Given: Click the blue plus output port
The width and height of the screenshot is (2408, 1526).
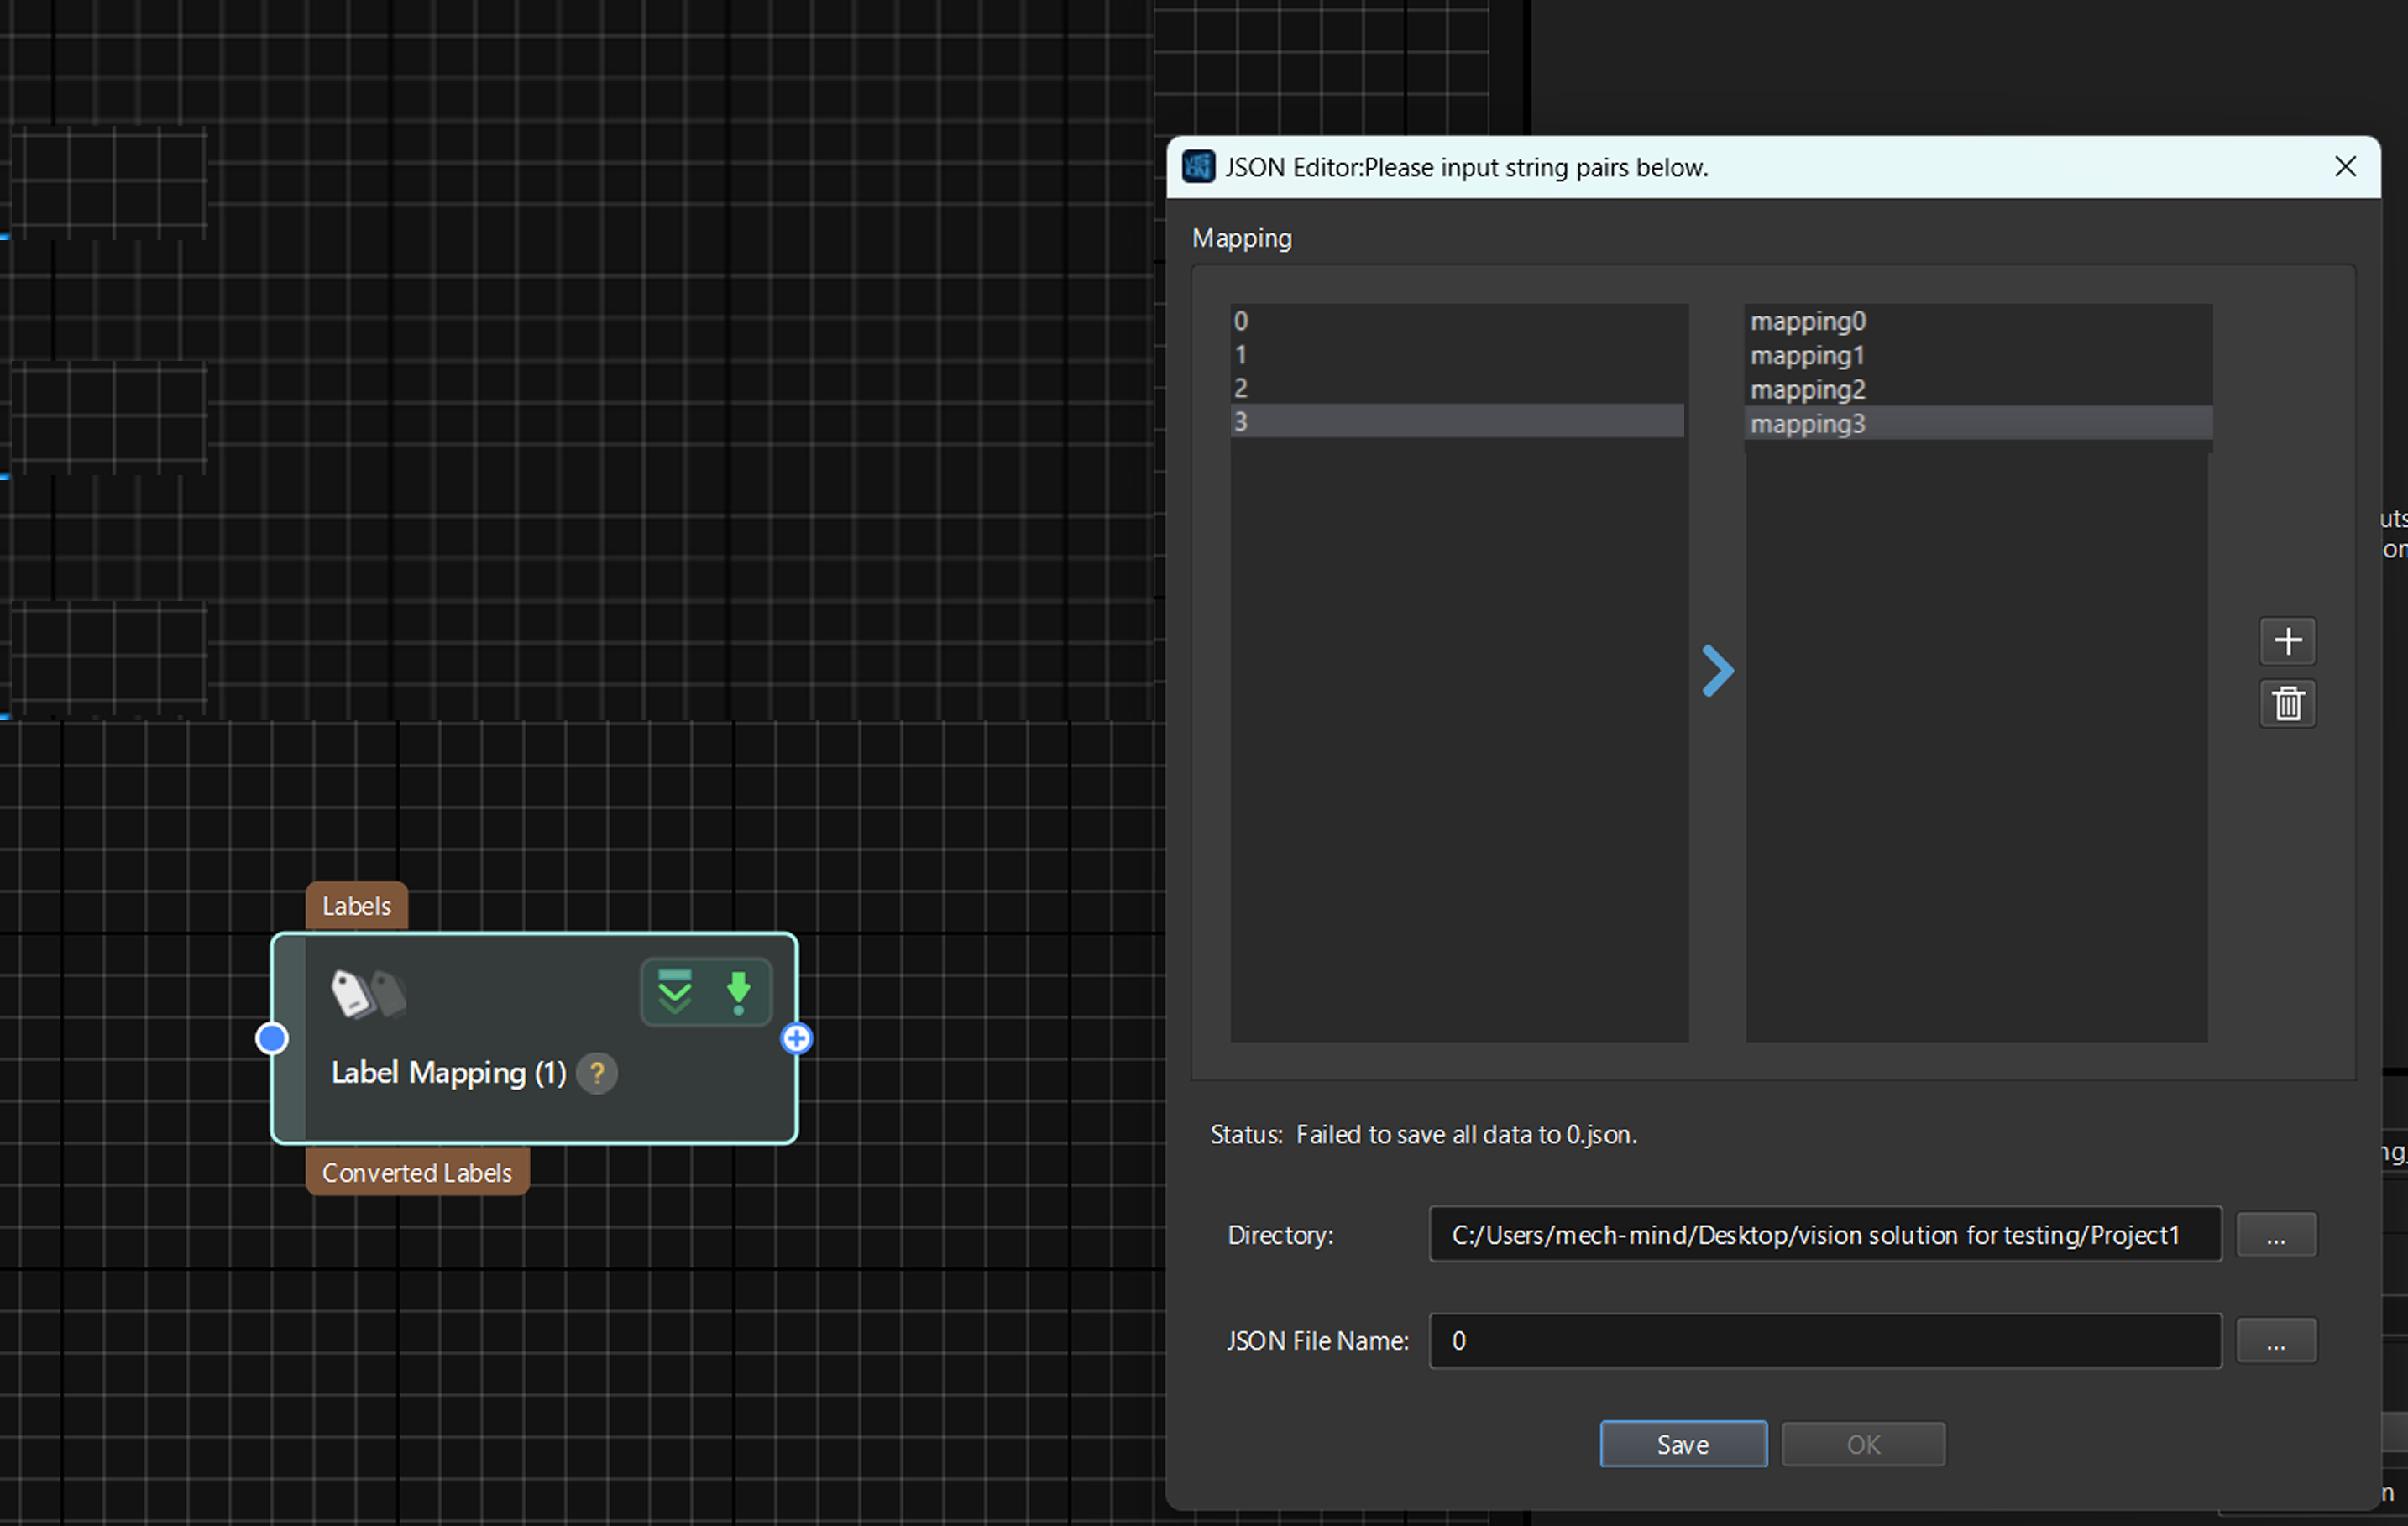Looking at the screenshot, I should click(796, 1039).
